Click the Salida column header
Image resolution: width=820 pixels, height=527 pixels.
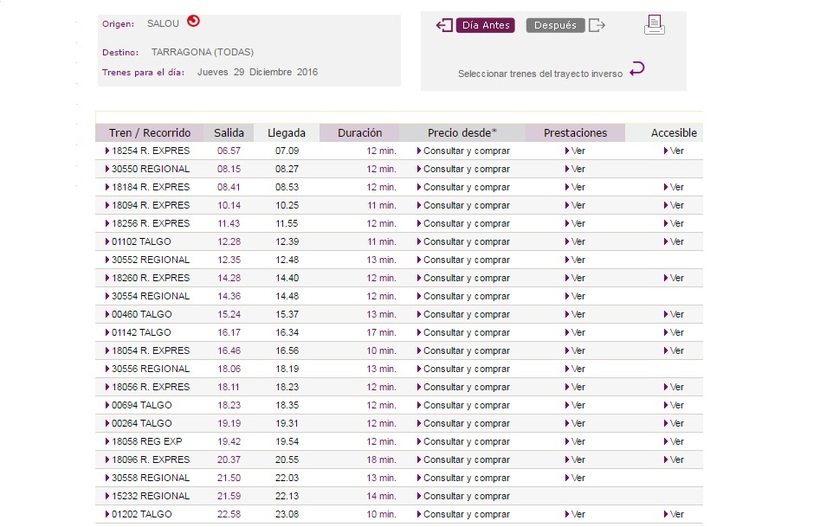(228, 133)
